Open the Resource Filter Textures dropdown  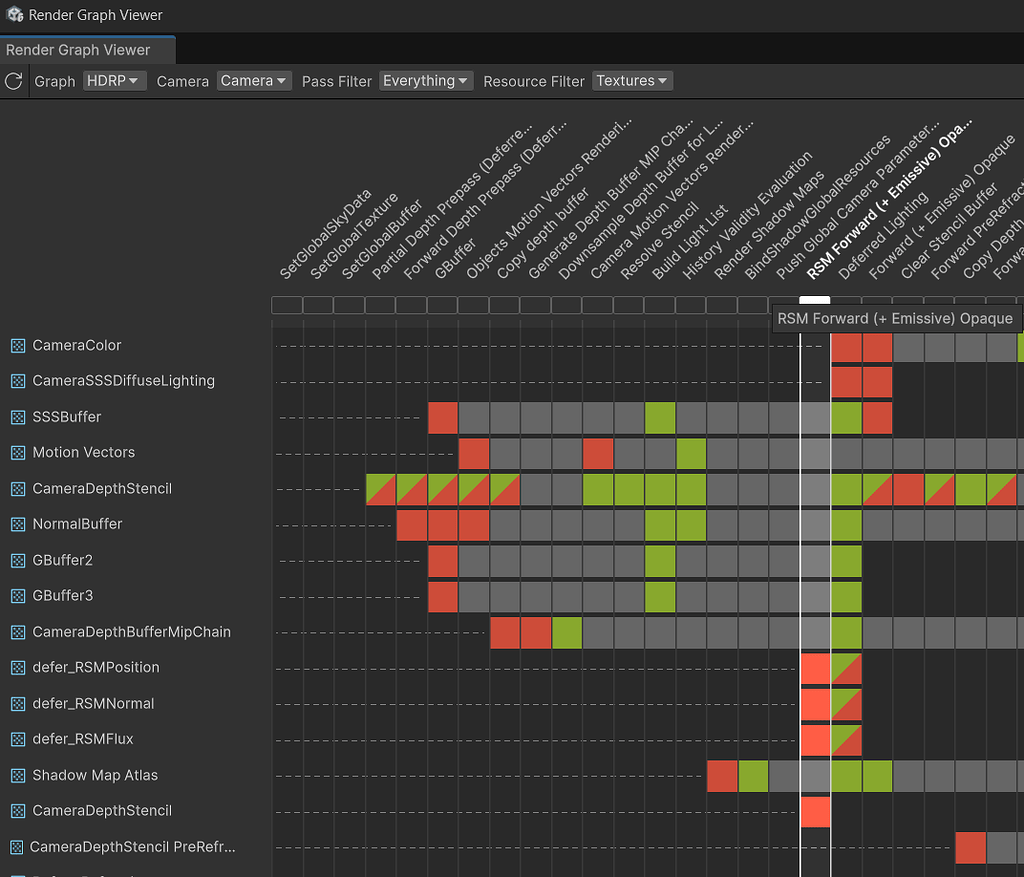tap(631, 81)
